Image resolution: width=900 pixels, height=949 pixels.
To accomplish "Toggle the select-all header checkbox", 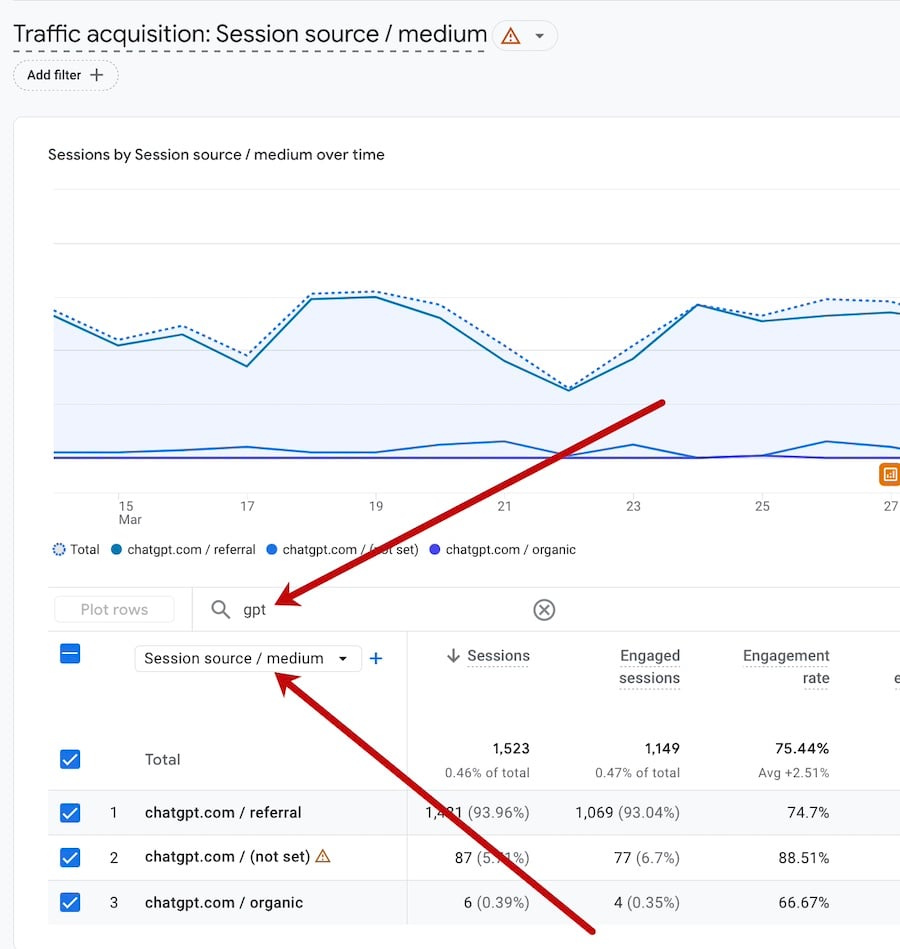I will point(70,654).
